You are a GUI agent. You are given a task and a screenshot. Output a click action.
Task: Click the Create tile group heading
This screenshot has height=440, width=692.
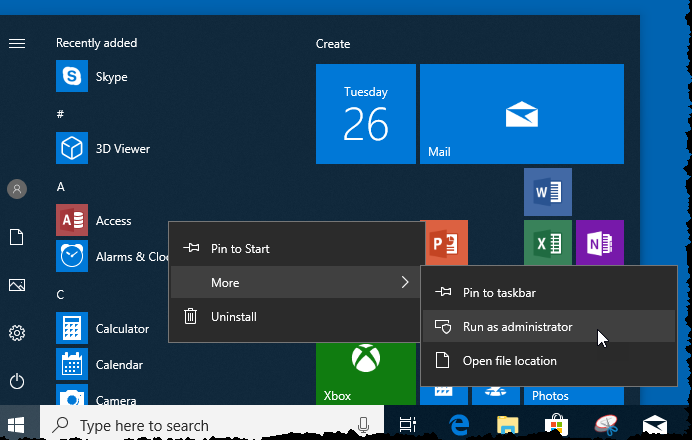pos(333,44)
